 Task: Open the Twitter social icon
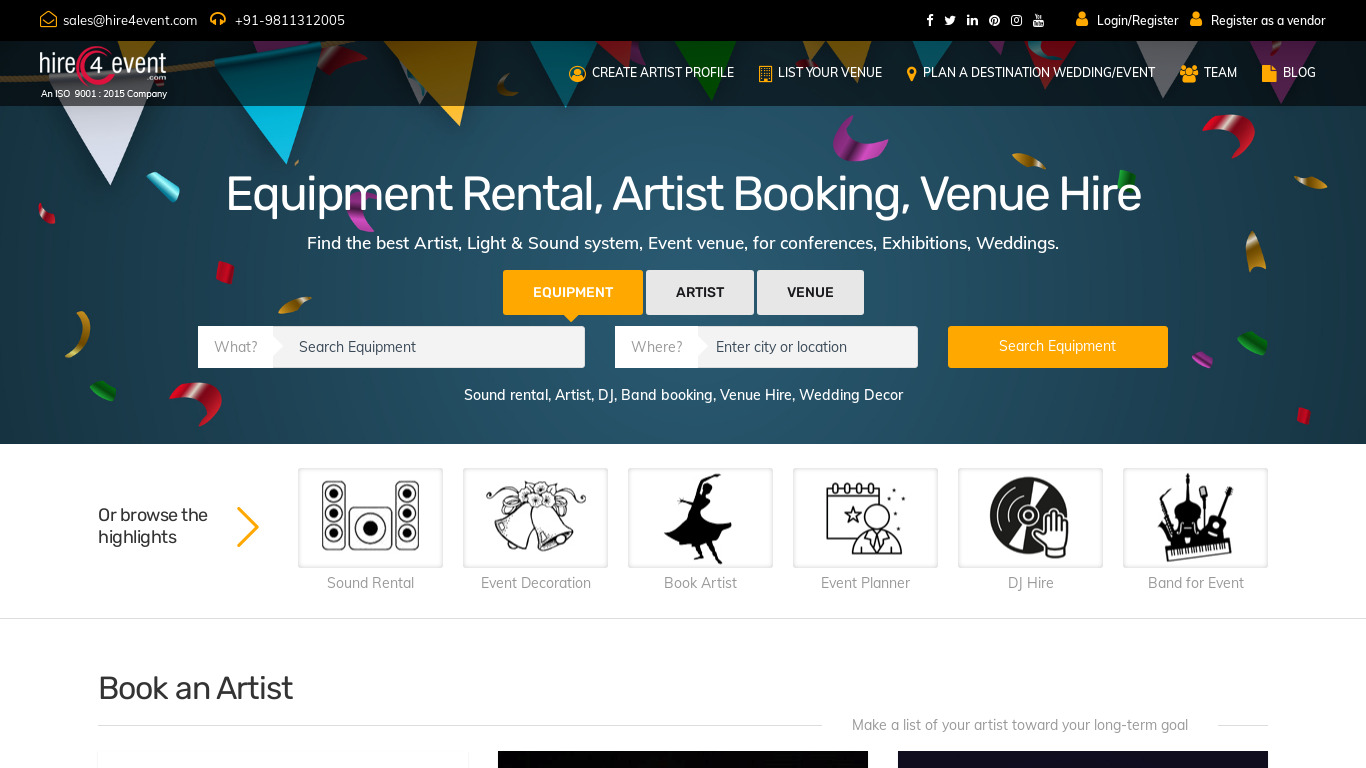coord(950,20)
